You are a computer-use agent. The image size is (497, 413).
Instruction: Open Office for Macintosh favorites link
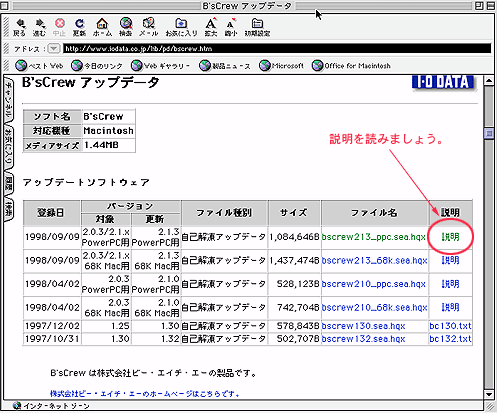[x=351, y=66]
